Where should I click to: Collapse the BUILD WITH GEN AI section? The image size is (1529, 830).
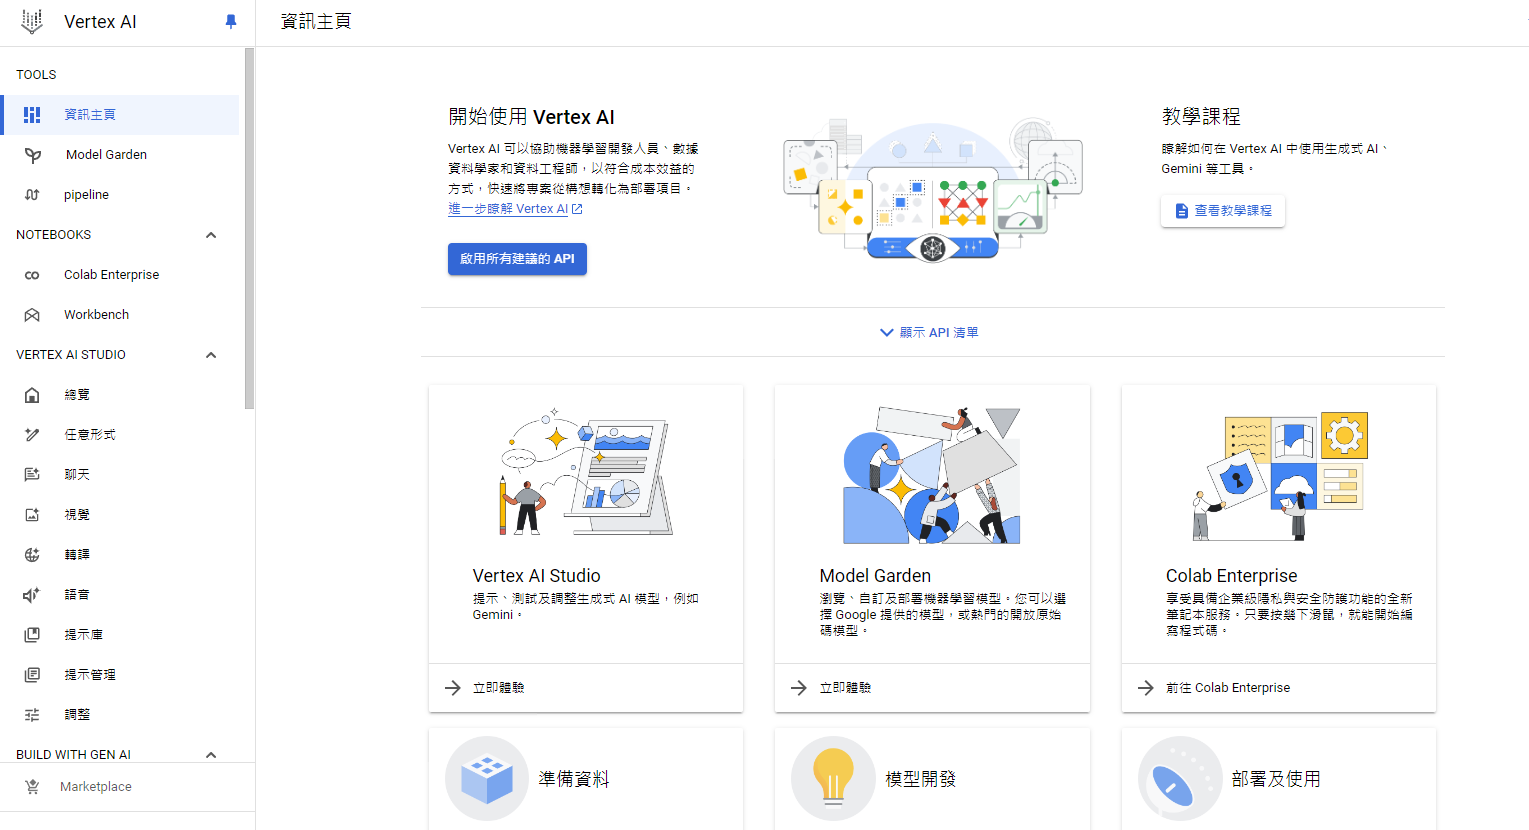[211, 755]
